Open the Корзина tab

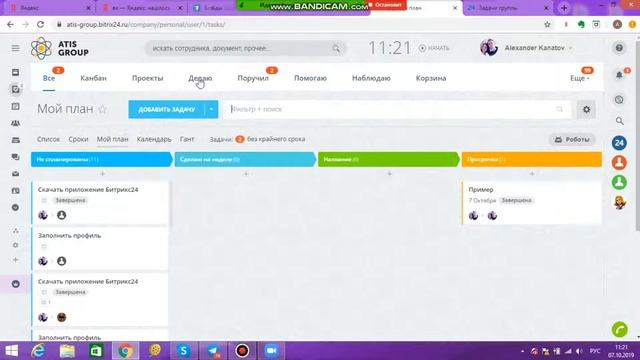tap(431, 78)
